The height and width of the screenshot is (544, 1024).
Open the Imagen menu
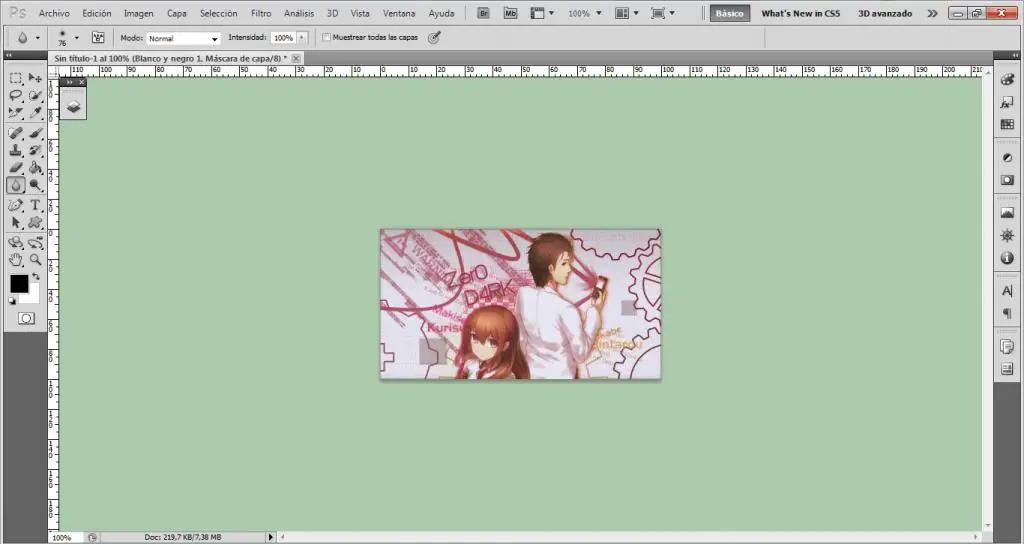[x=138, y=13]
